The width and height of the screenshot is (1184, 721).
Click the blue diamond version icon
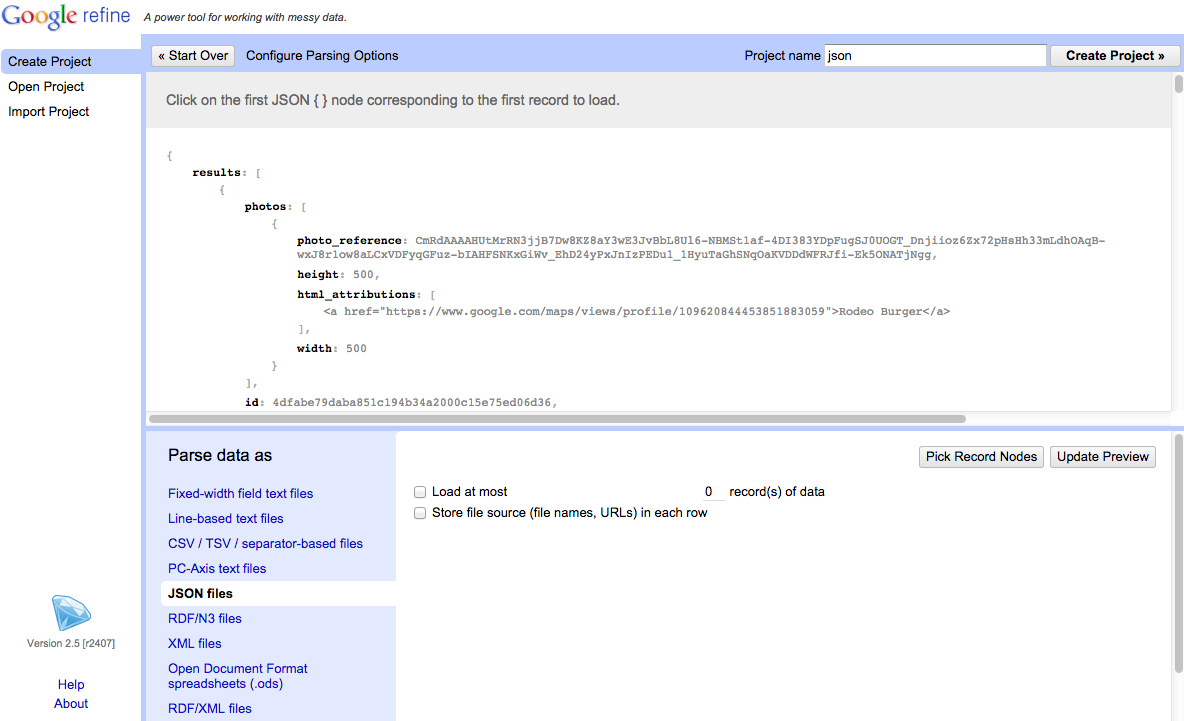[71, 613]
